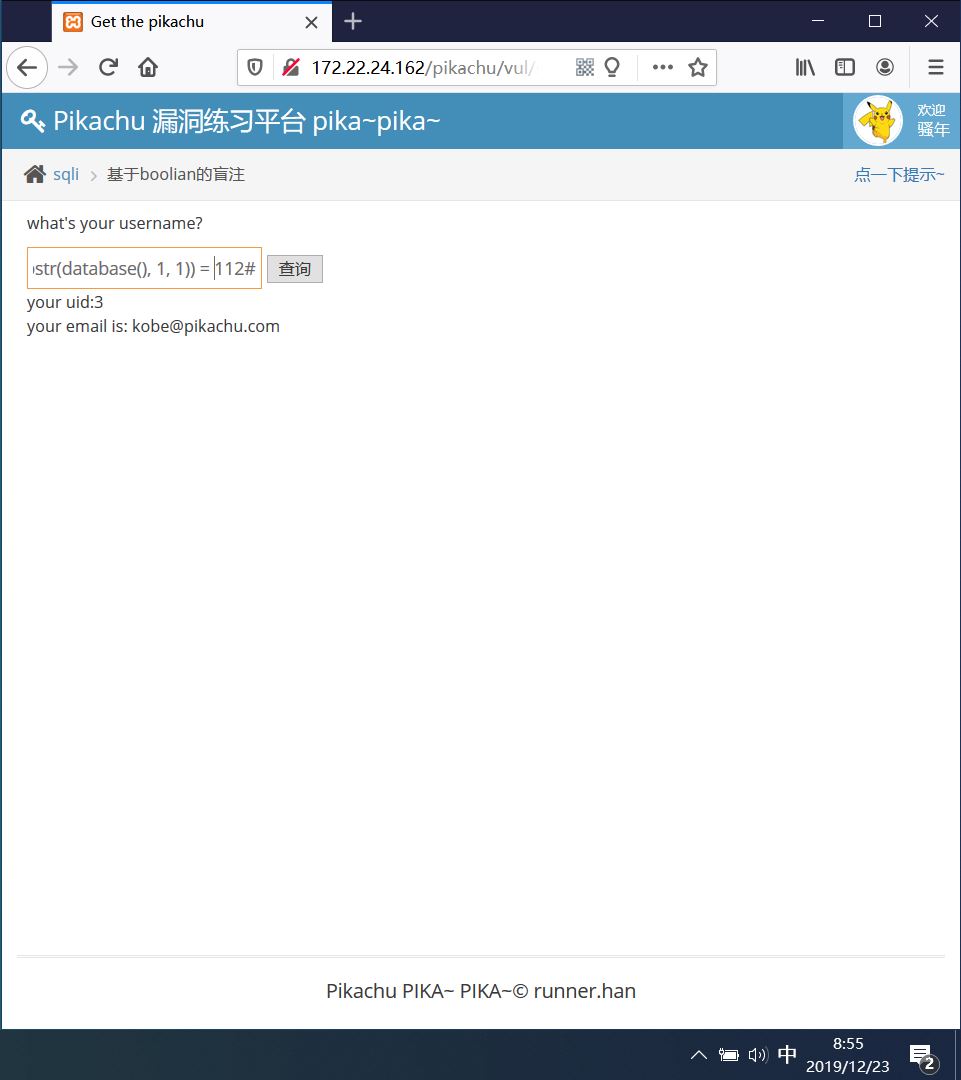Open the sqli breadcrumb link
The image size is (961, 1080).
[x=66, y=174]
